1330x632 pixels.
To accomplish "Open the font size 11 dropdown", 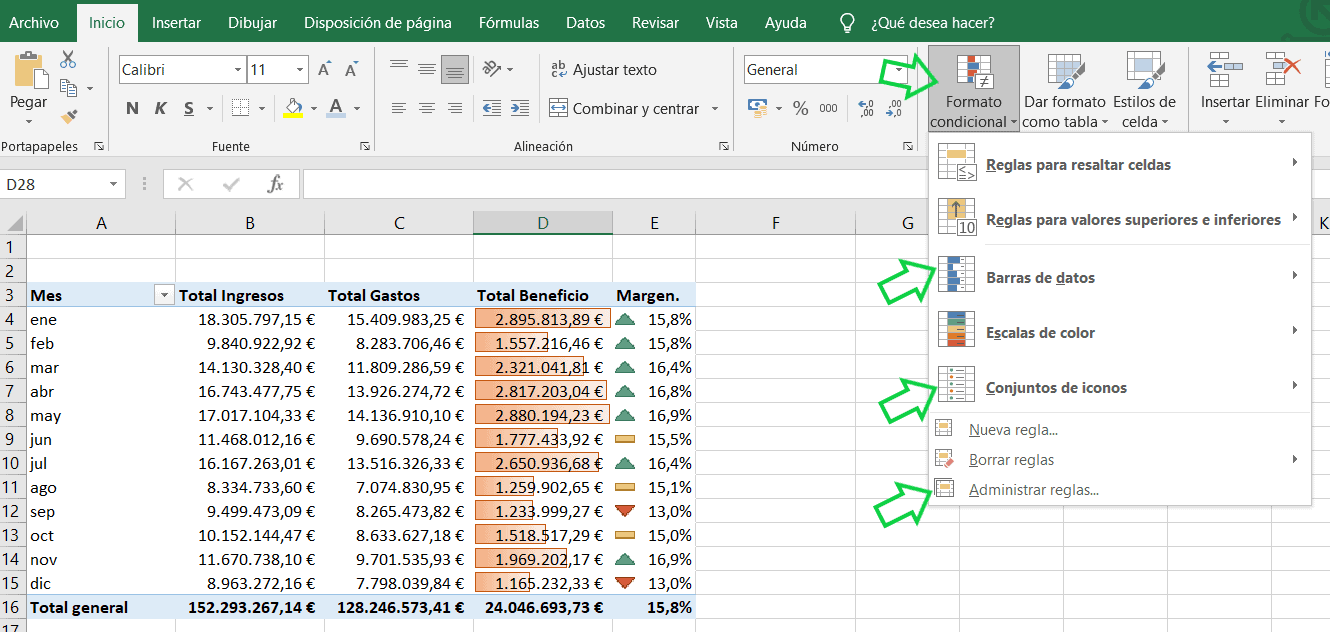I will [x=301, y=70].
